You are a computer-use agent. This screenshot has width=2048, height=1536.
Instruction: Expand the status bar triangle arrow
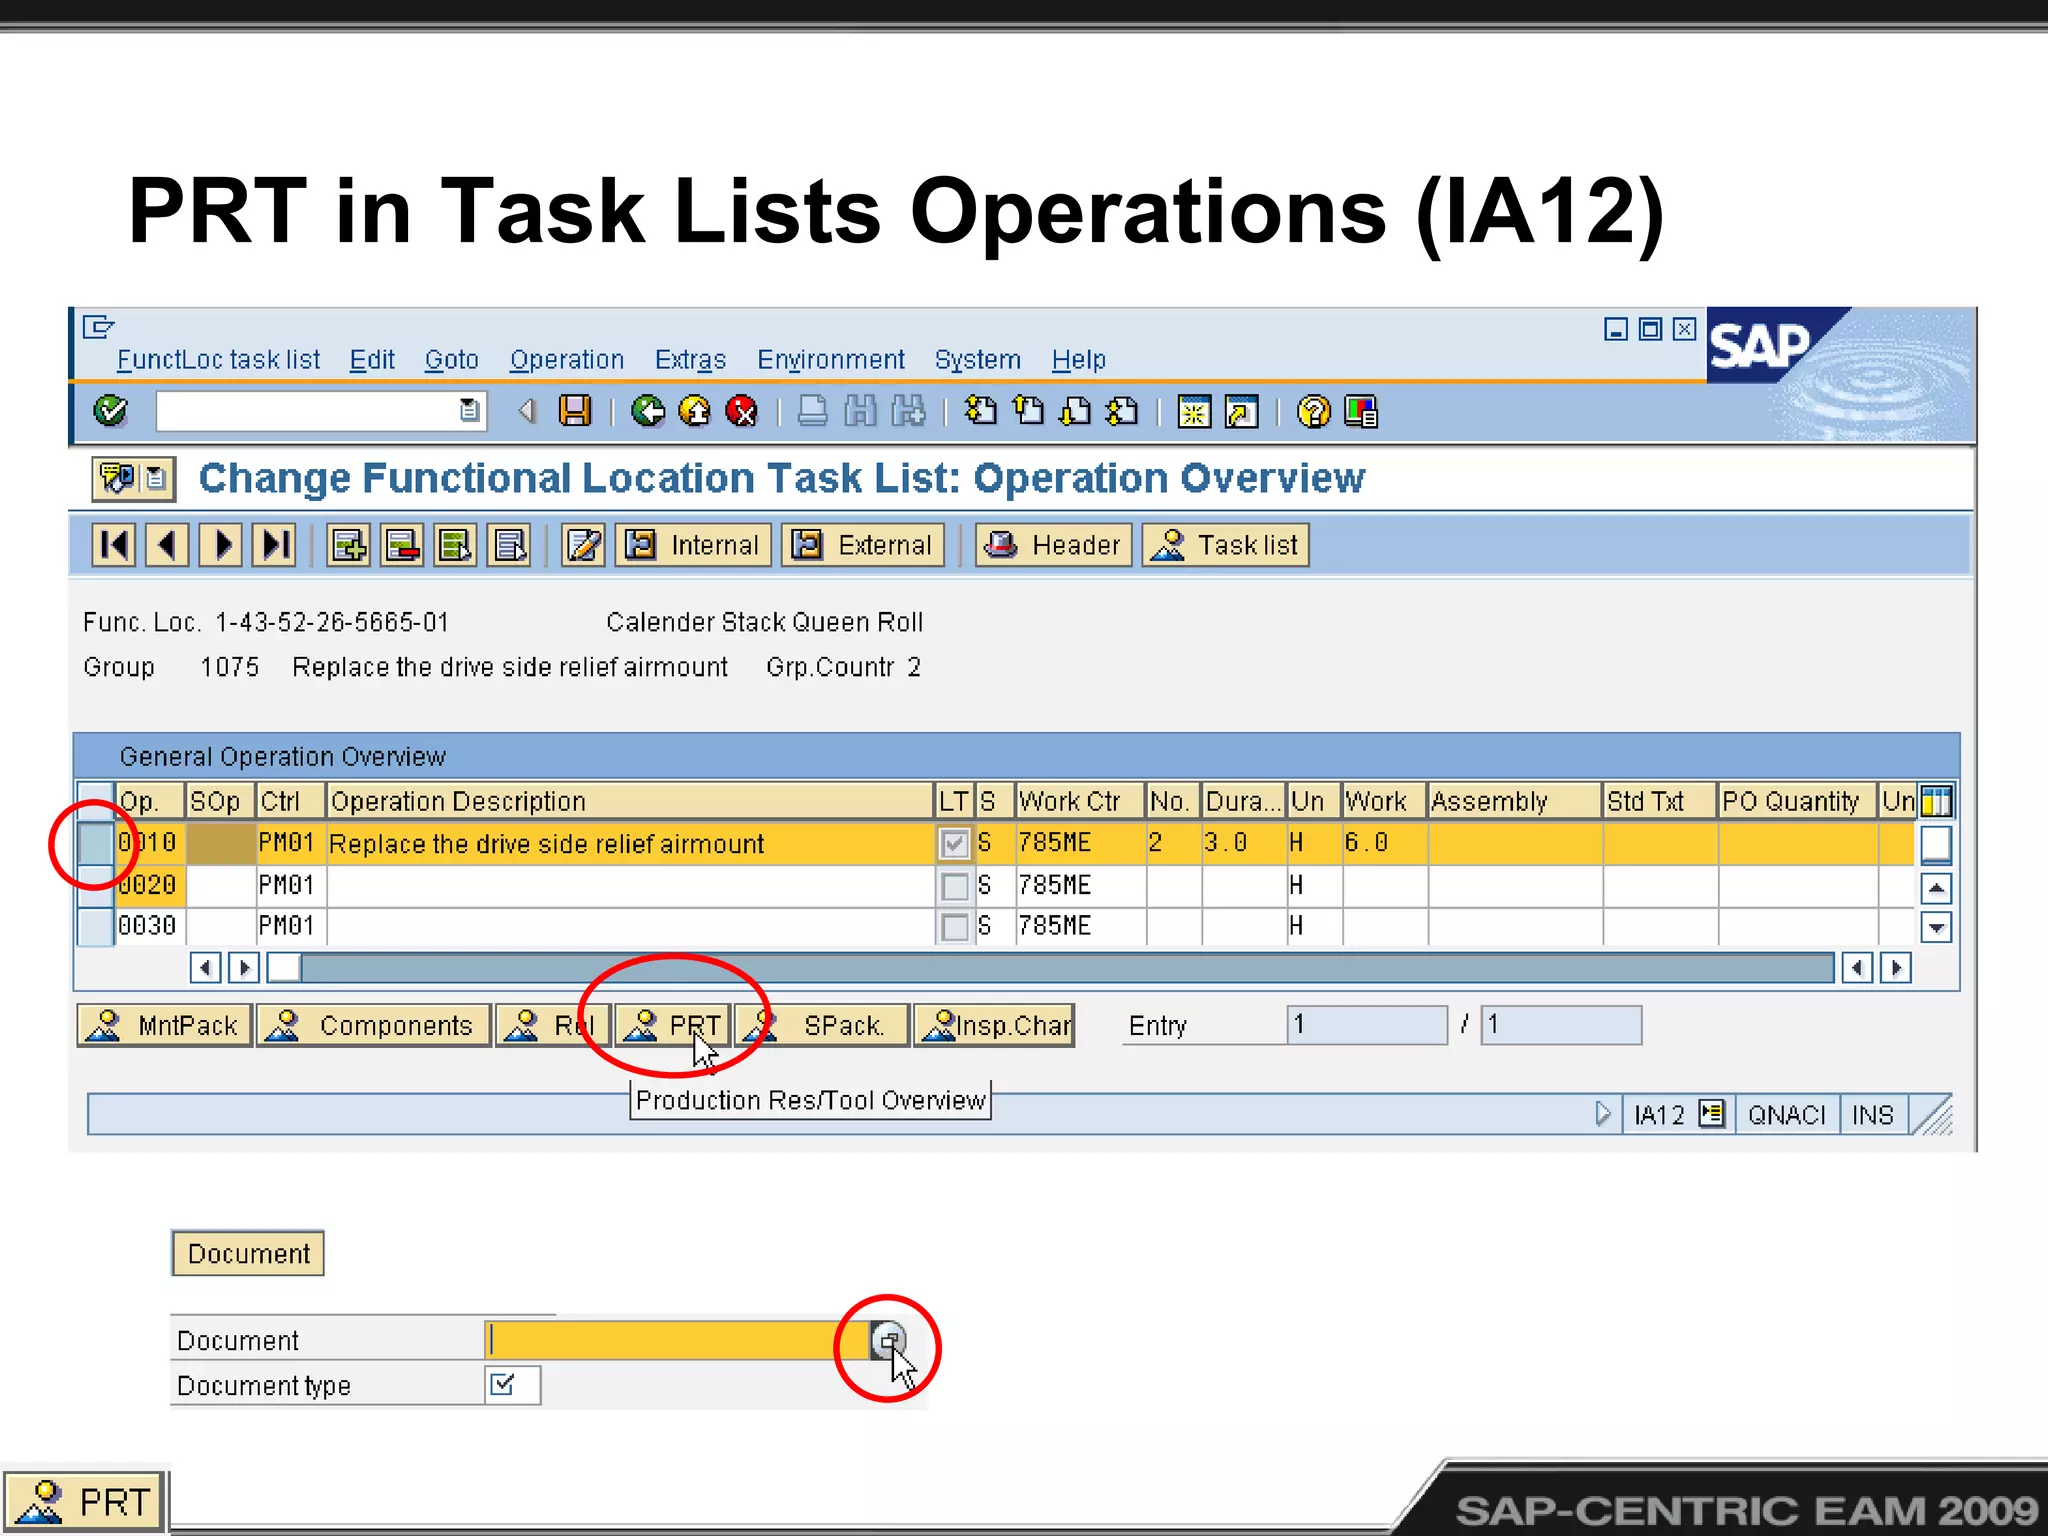[x=1602, y=1114]
